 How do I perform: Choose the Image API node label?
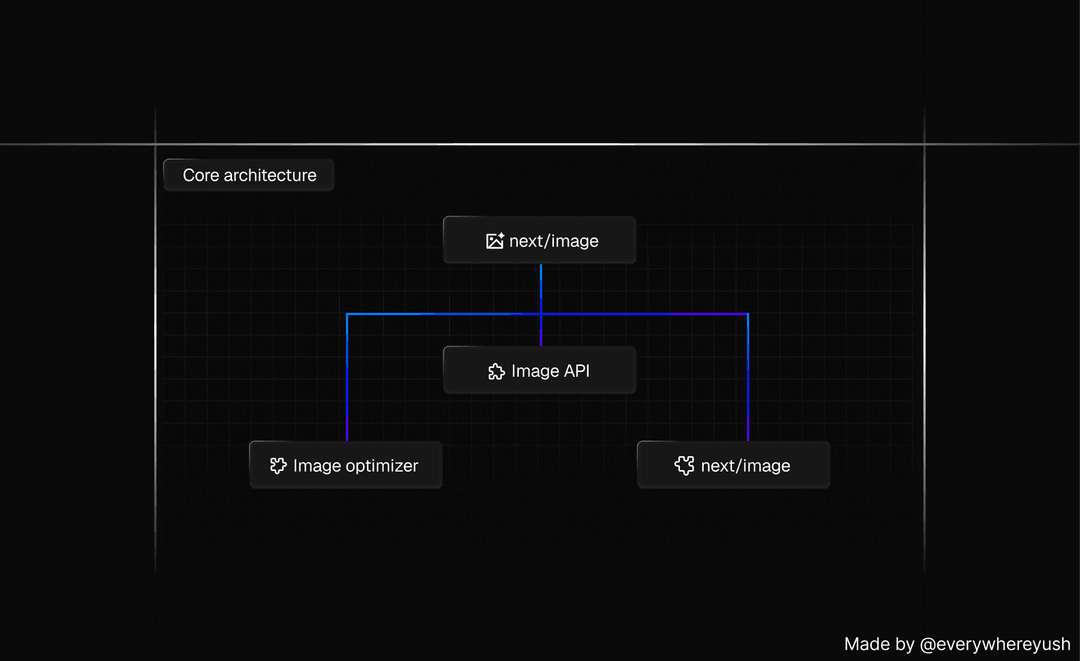tap(550, 371)
